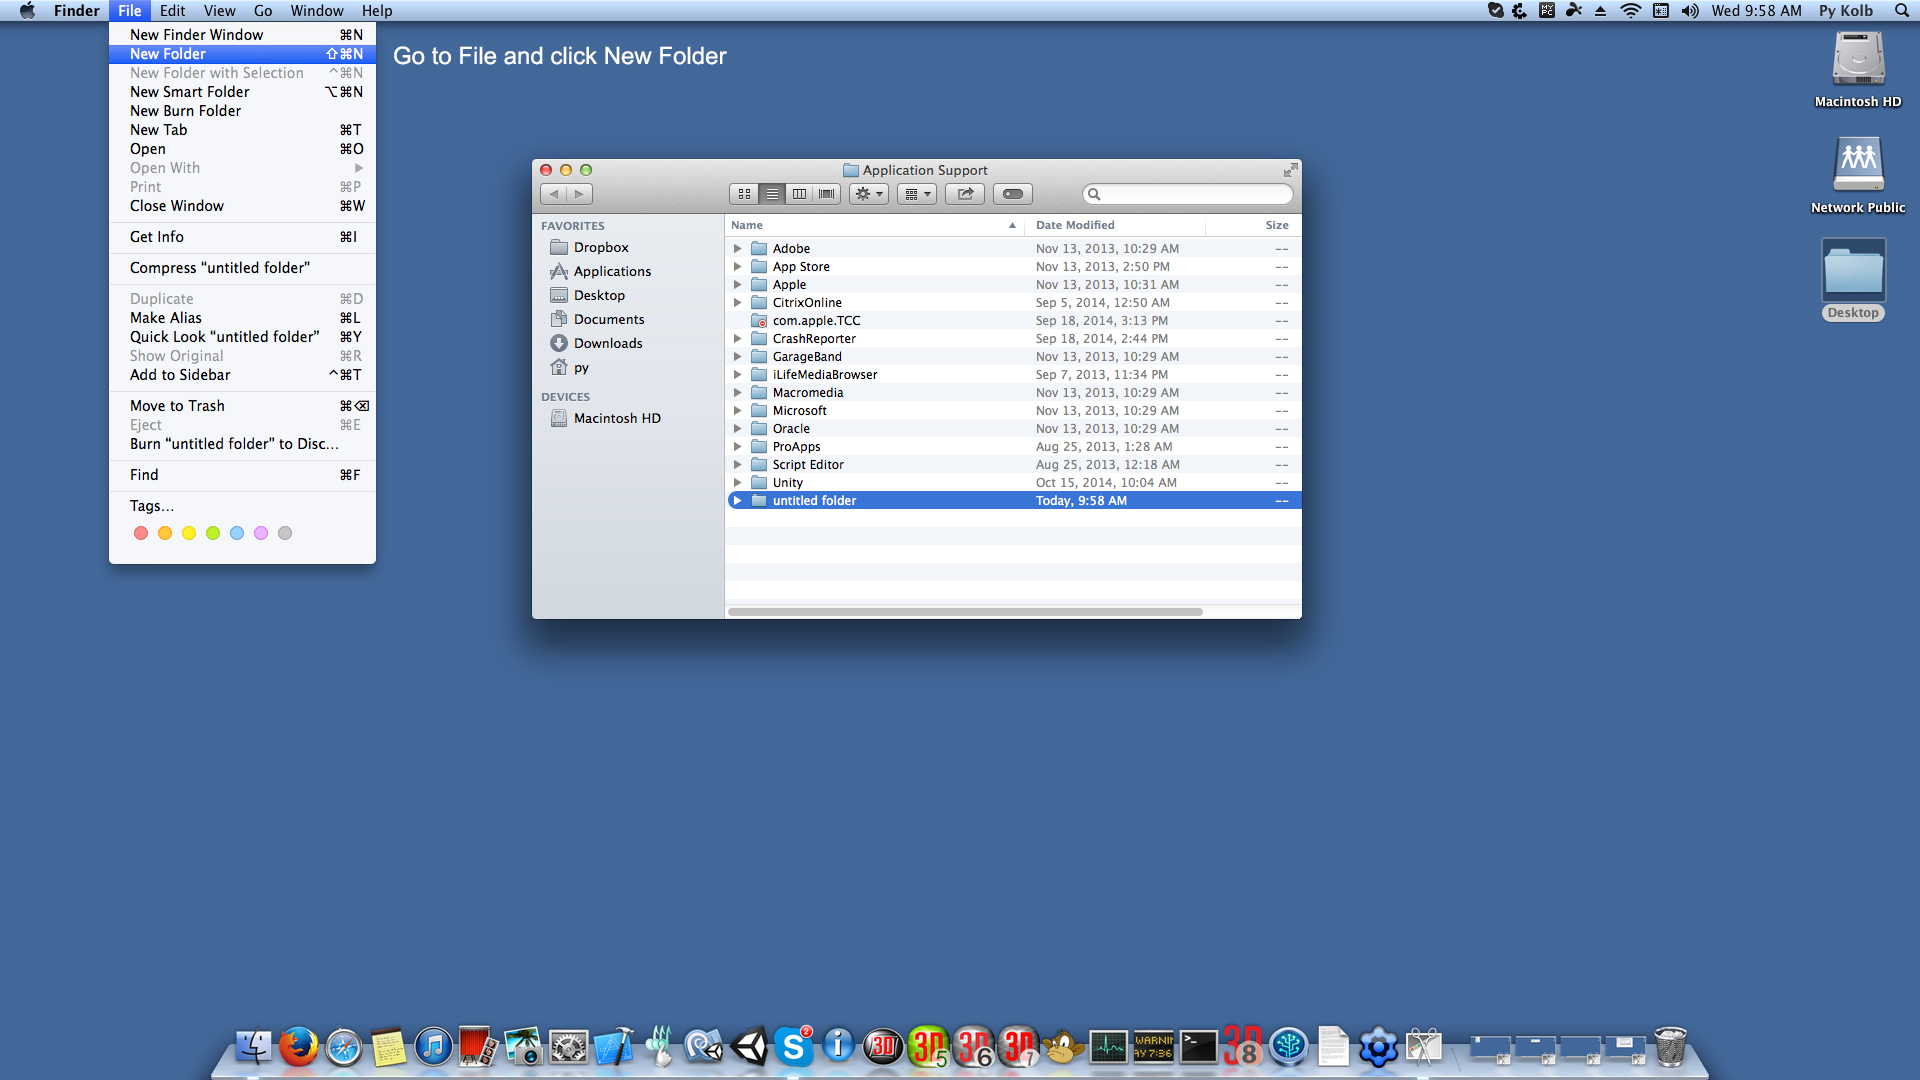Click the column view button in toolbar
Viewport: 1920px width, 1080px height.
pyautogui.click(x=798, y=194)
